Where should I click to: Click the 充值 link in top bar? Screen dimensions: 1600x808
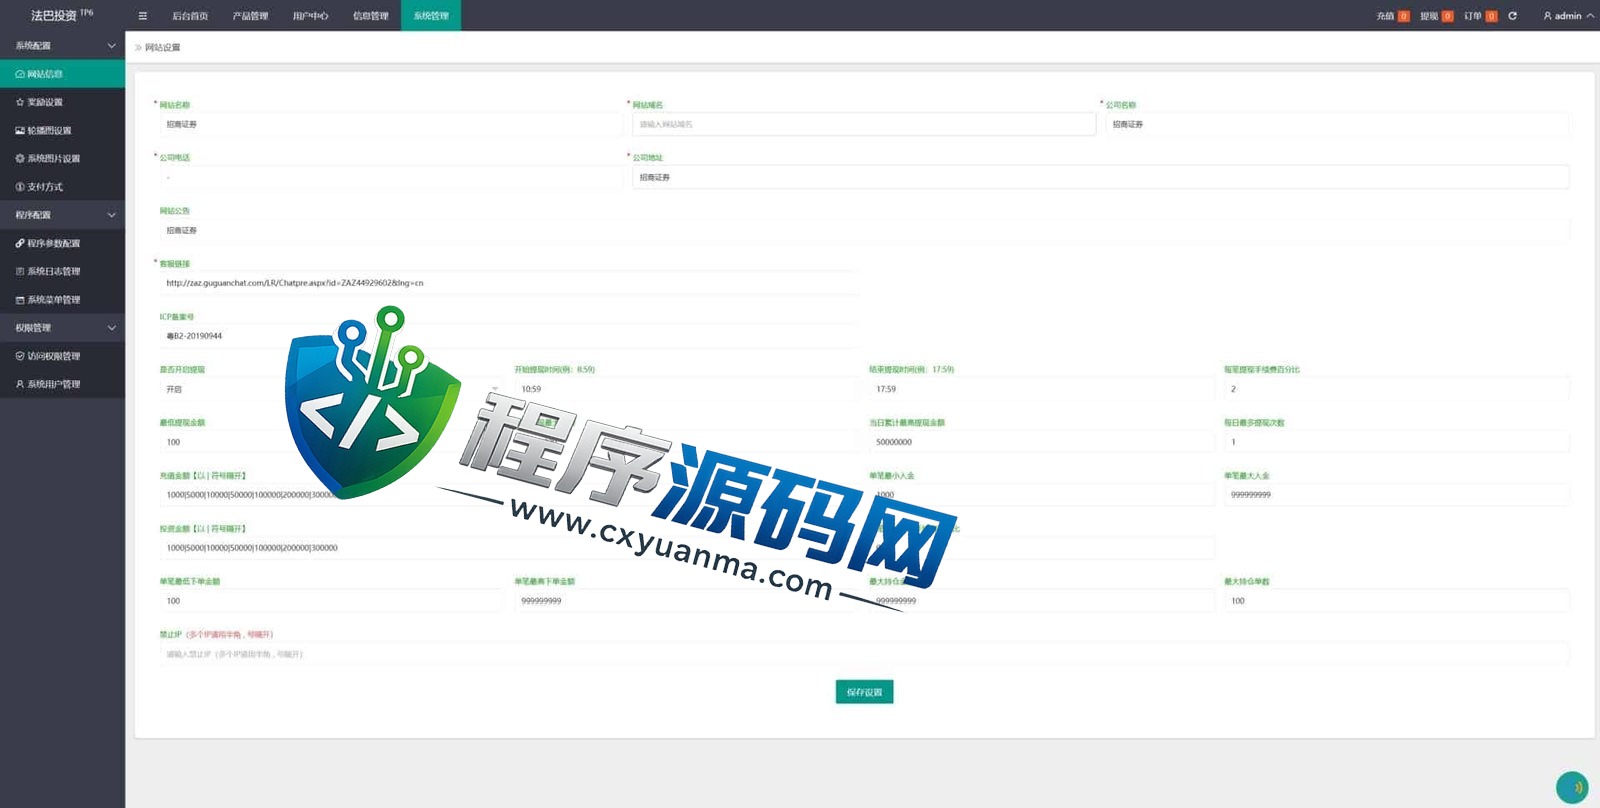[1385, 16]
